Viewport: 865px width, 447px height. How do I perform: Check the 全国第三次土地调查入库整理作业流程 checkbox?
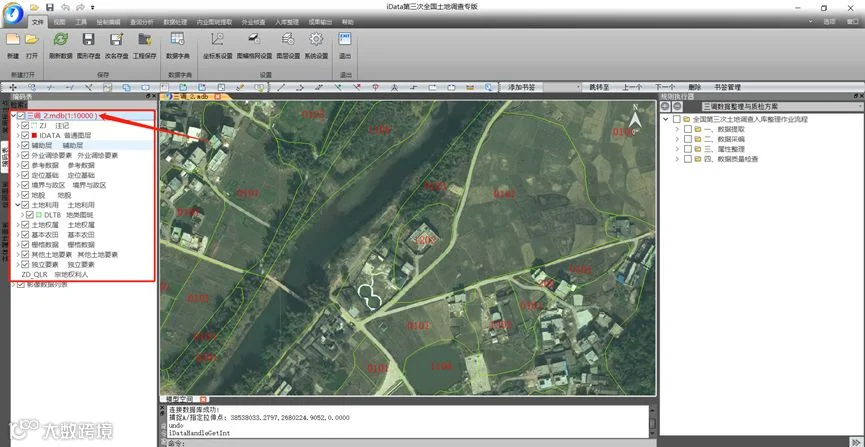(x=677, y=119)
